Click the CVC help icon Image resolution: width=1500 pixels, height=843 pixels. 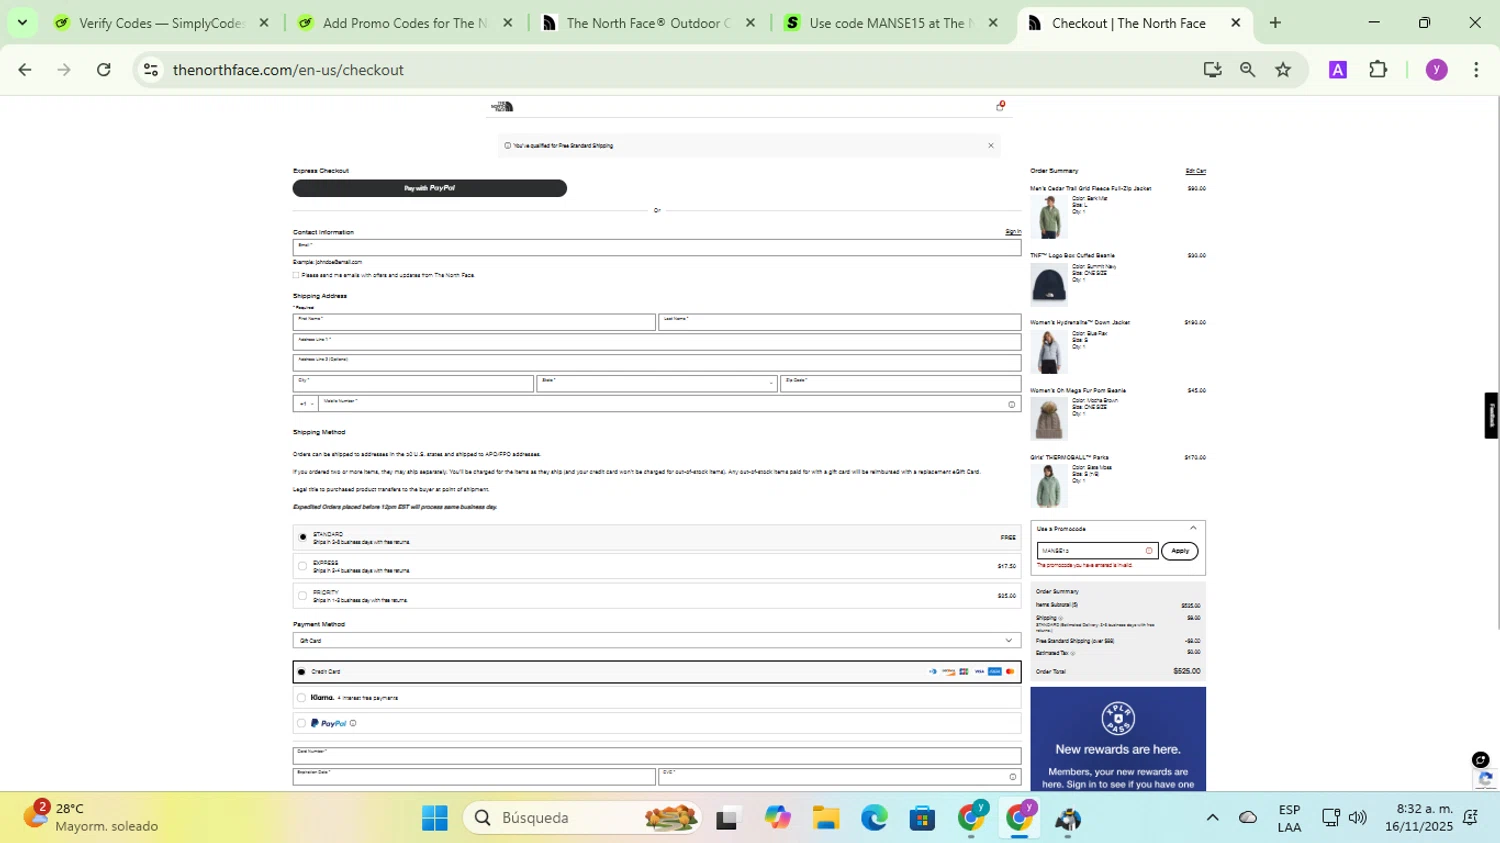(x=1013, y=777)
